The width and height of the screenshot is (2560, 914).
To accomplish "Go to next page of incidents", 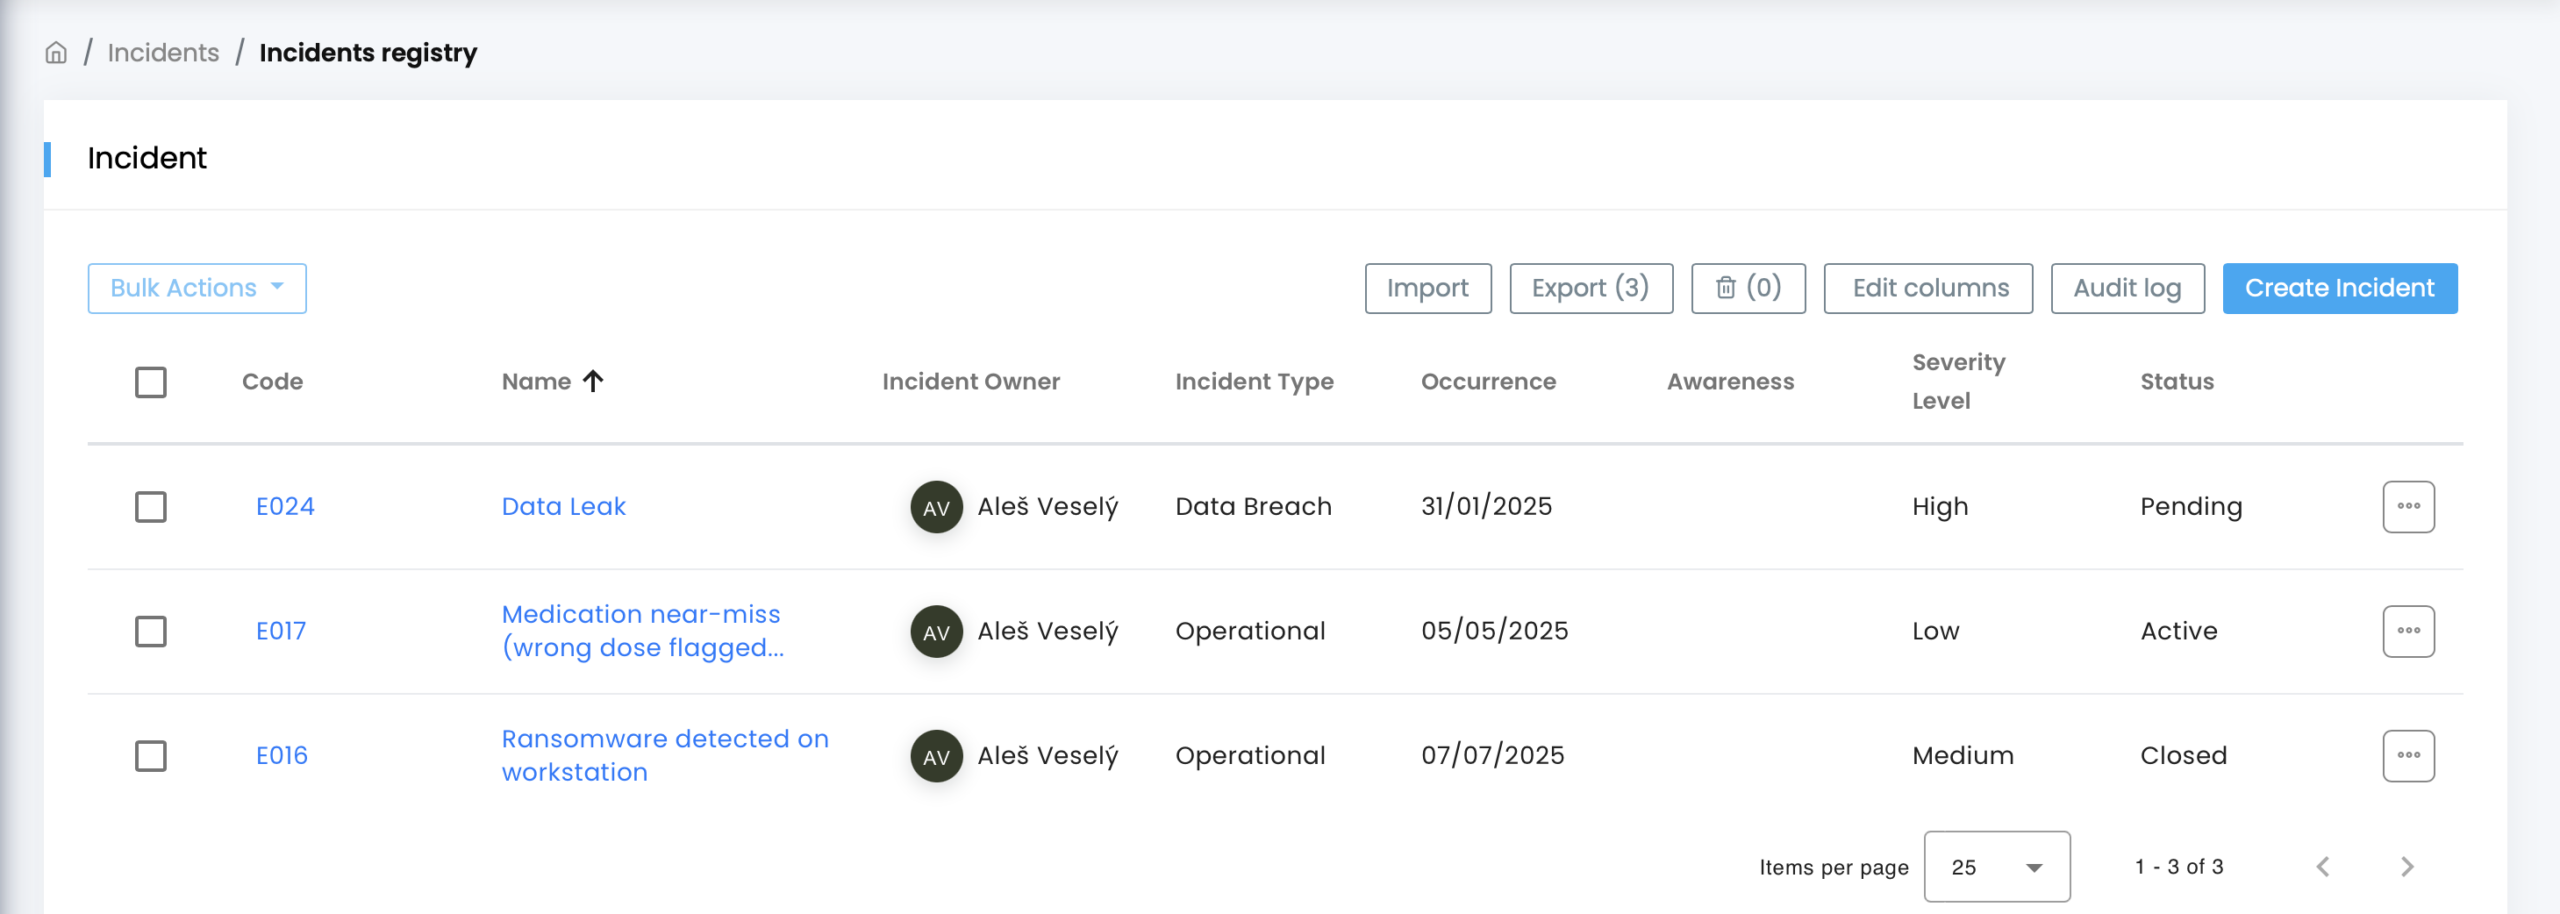I will point(2407,867).
